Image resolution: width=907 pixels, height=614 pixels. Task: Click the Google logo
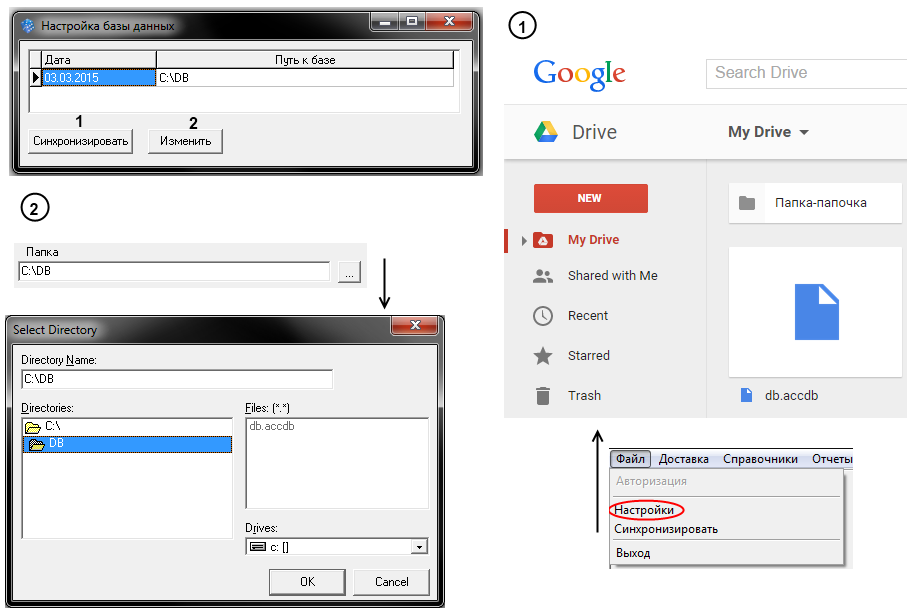point(579,74)
